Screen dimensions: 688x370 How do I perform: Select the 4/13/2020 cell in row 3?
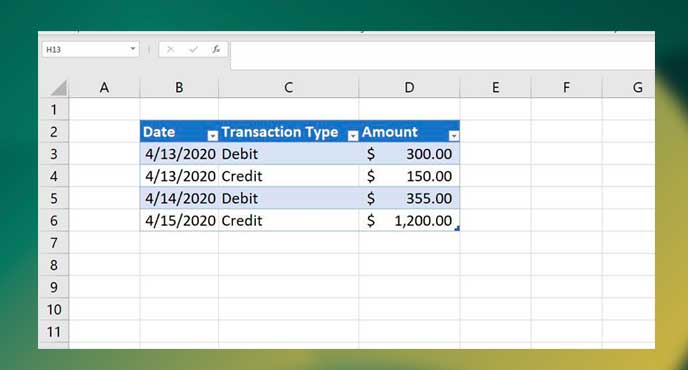179,154
